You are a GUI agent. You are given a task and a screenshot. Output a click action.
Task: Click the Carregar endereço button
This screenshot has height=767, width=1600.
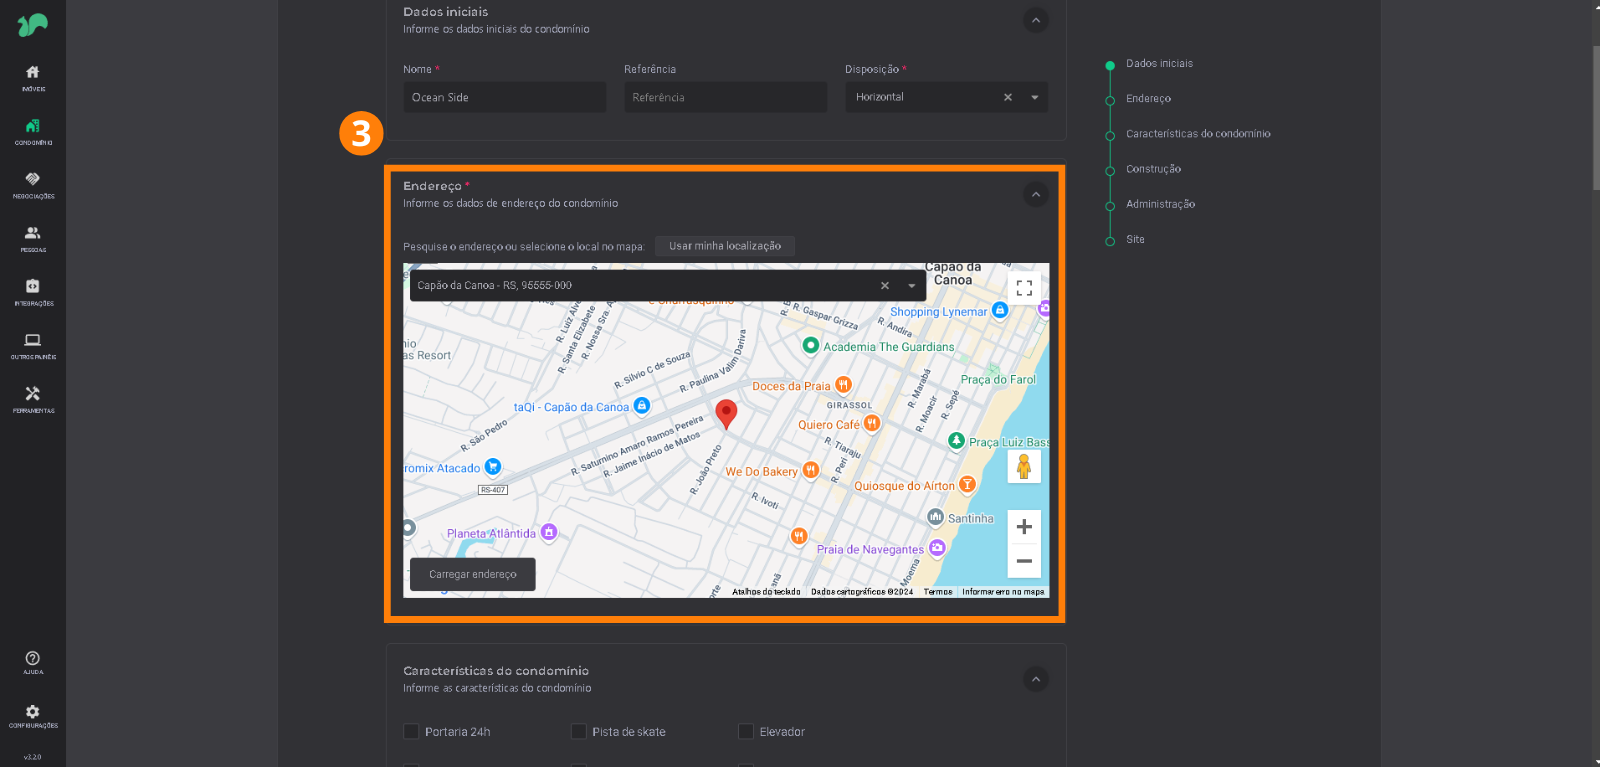tap(473, 574)
